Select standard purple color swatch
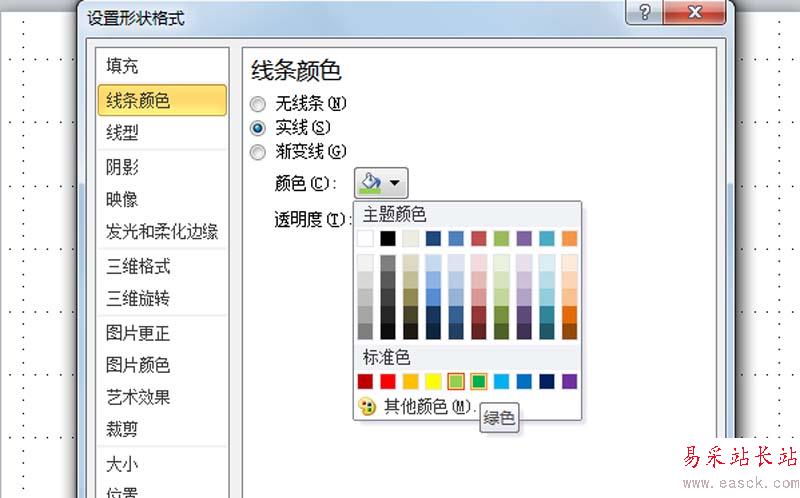 (x=569, y=381)
